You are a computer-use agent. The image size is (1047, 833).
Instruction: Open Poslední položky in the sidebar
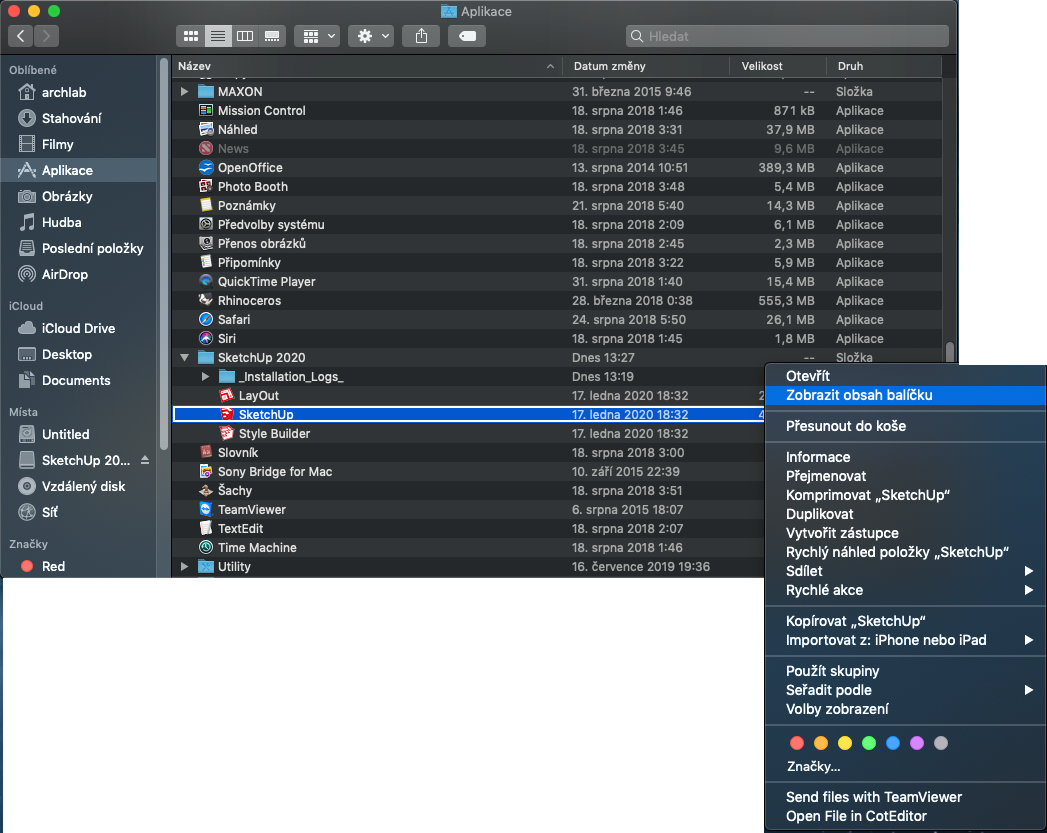[x=79, y=248]
